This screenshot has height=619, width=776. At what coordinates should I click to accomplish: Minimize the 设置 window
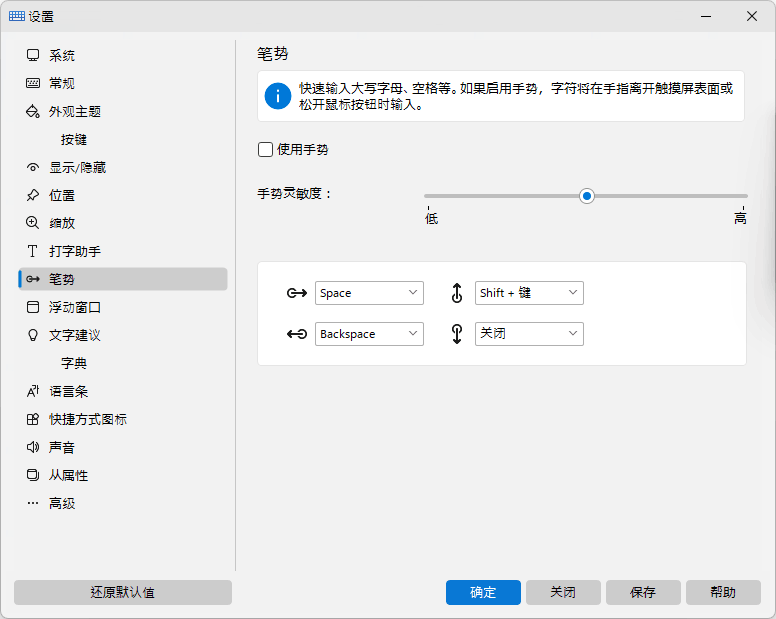tap(706, 16)
